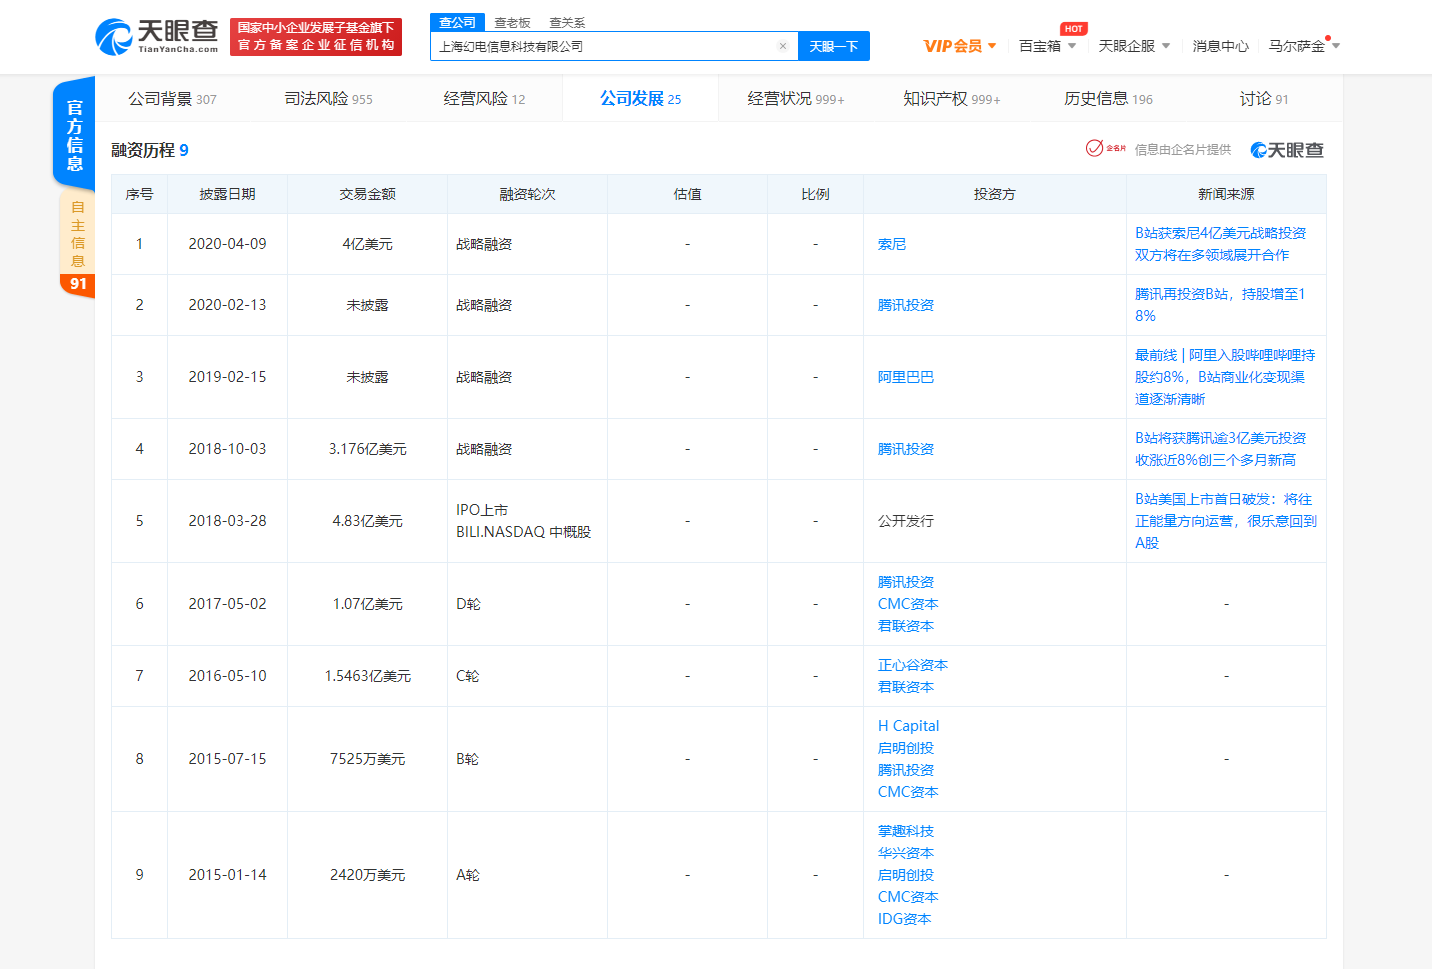This screenshot has height=969, width=1432.
Task: Select the 查公司 search tab
Action: [457, 22]
